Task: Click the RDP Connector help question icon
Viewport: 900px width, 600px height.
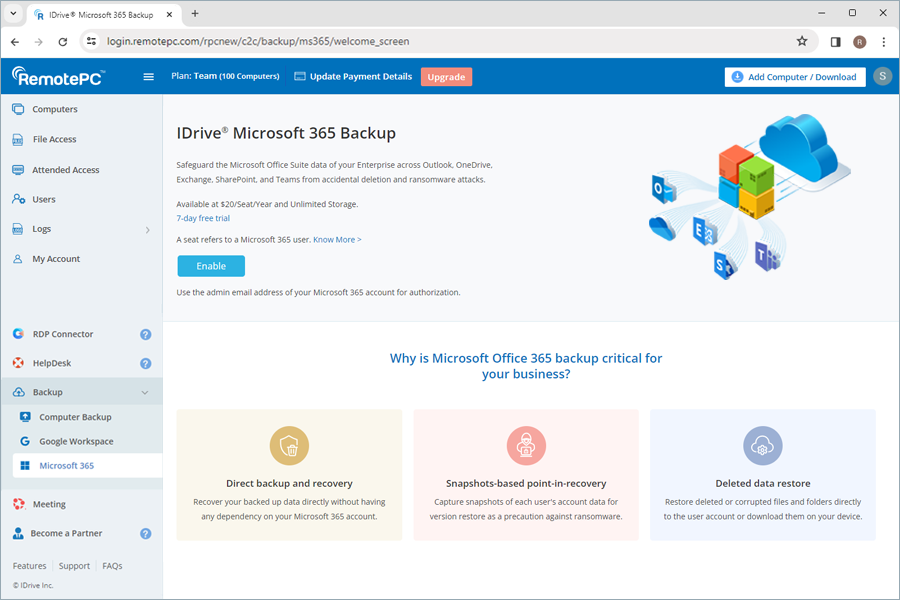Action: pyautogui.click(x=145, y=335)
